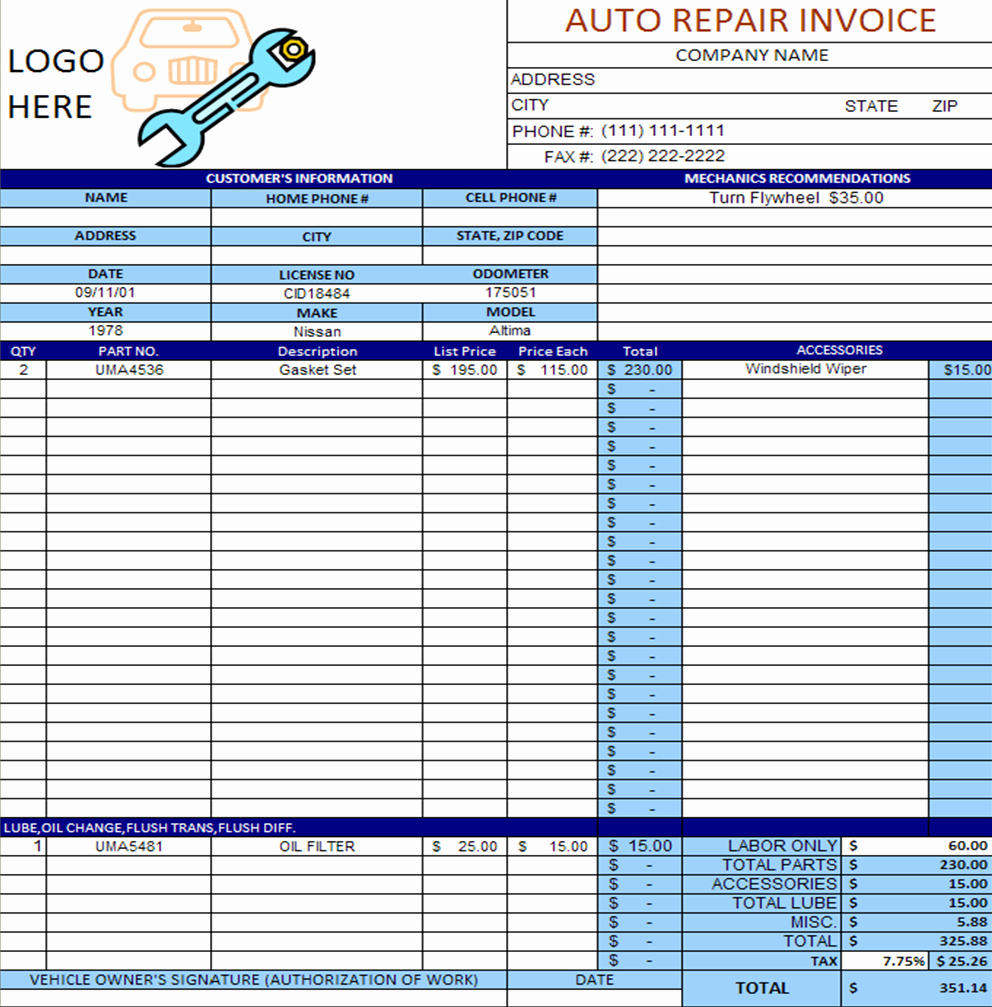Click the Turn Flywheel $35.00 recommendation
Image resolution: width=992 pixels, height=1007 pixels.
(796, 198)
